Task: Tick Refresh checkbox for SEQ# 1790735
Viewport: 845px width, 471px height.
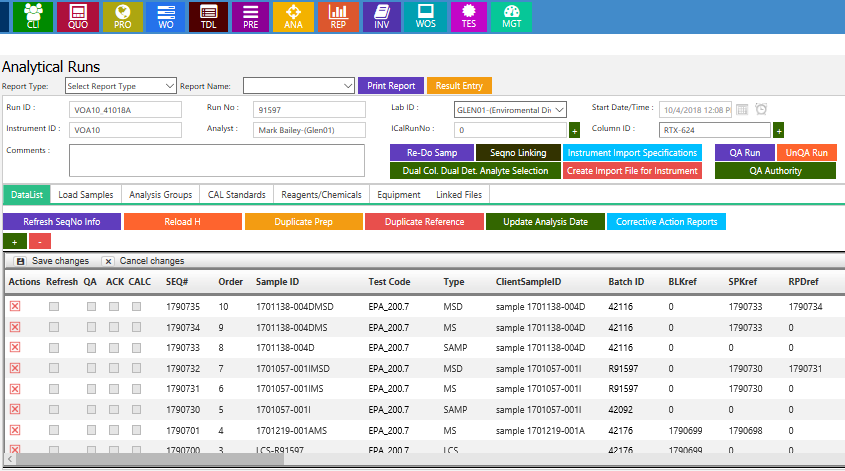Action: (54, 307)
